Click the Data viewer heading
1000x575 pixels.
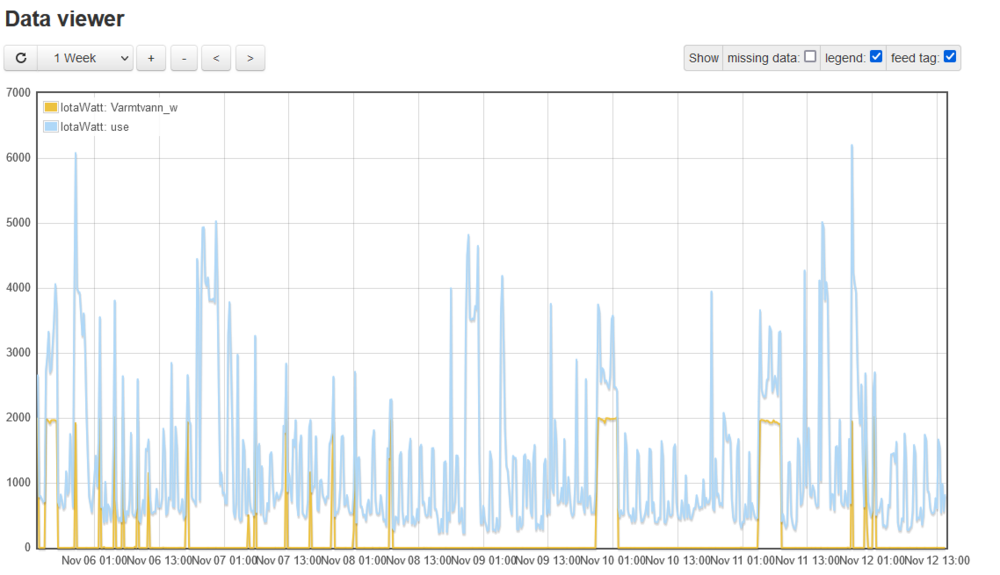click(65, 18)
